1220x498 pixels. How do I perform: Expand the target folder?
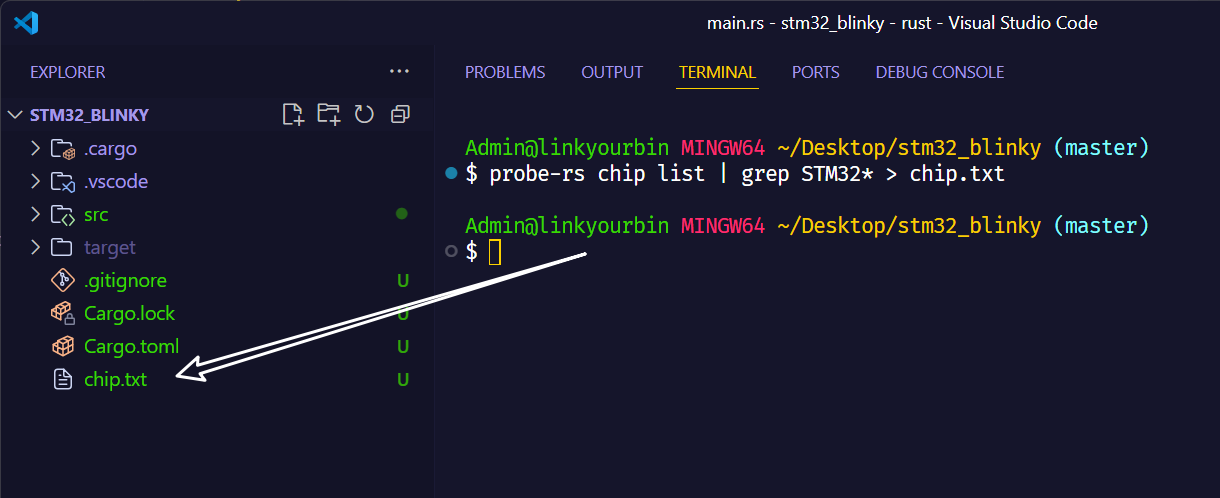[36, 248]
